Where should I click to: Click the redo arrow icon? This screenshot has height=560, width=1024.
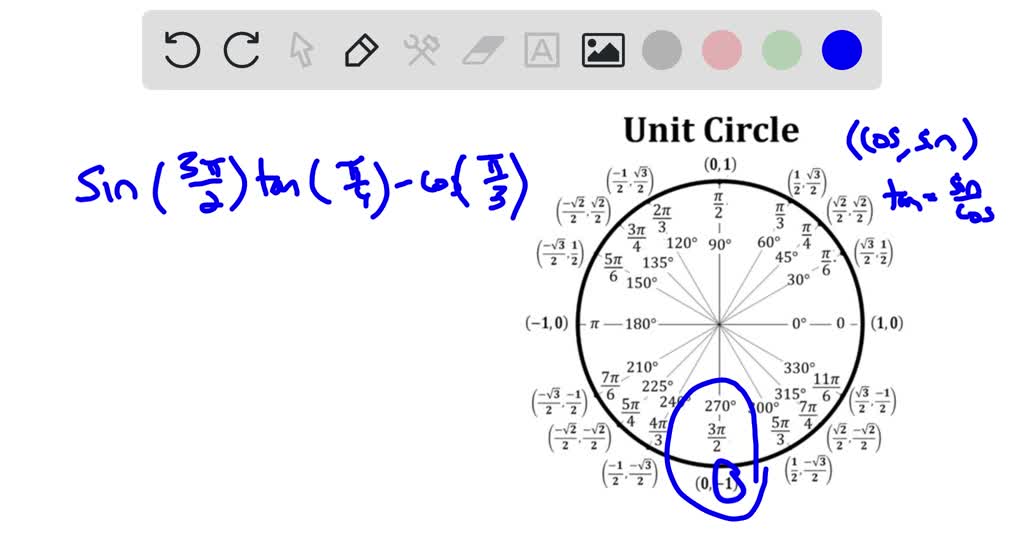click(x=242, y=50)
